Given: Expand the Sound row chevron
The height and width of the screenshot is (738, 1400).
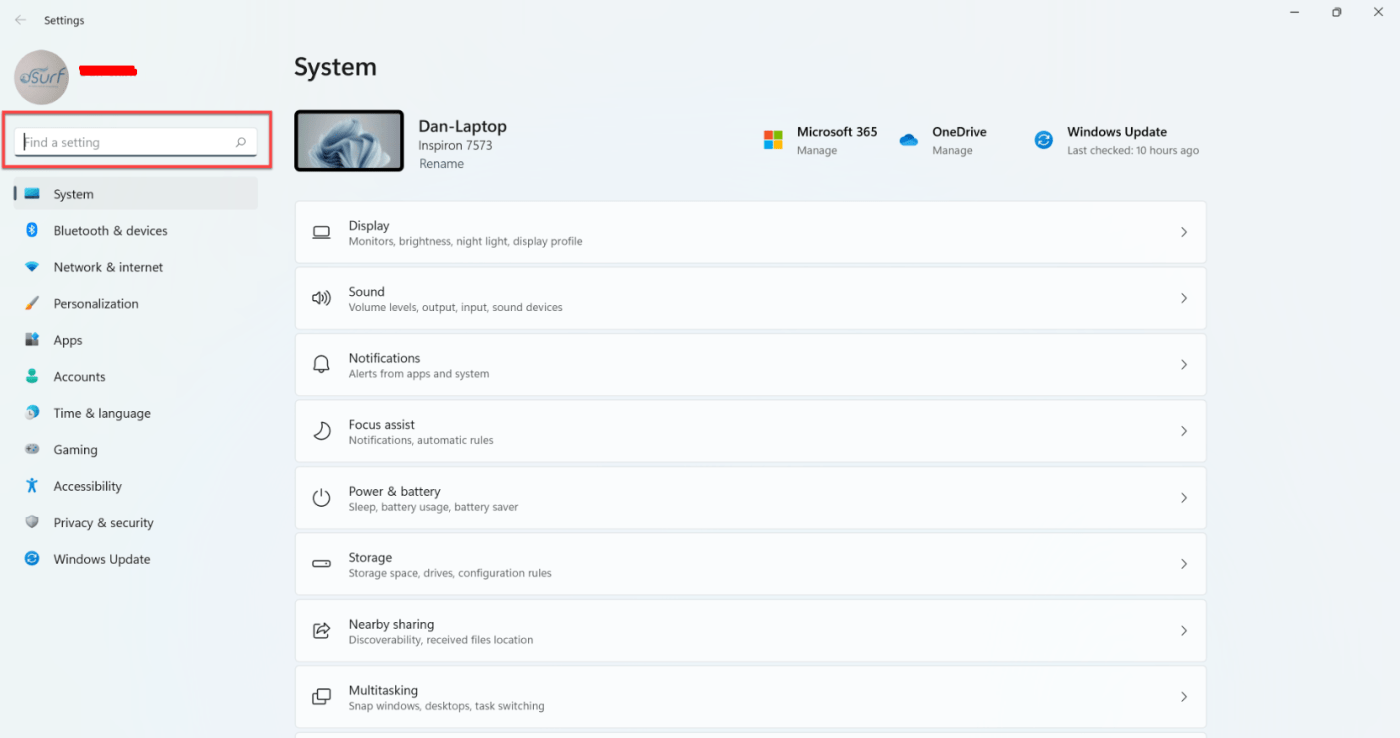Looking at the screenshot, I should pos(1184,298).
